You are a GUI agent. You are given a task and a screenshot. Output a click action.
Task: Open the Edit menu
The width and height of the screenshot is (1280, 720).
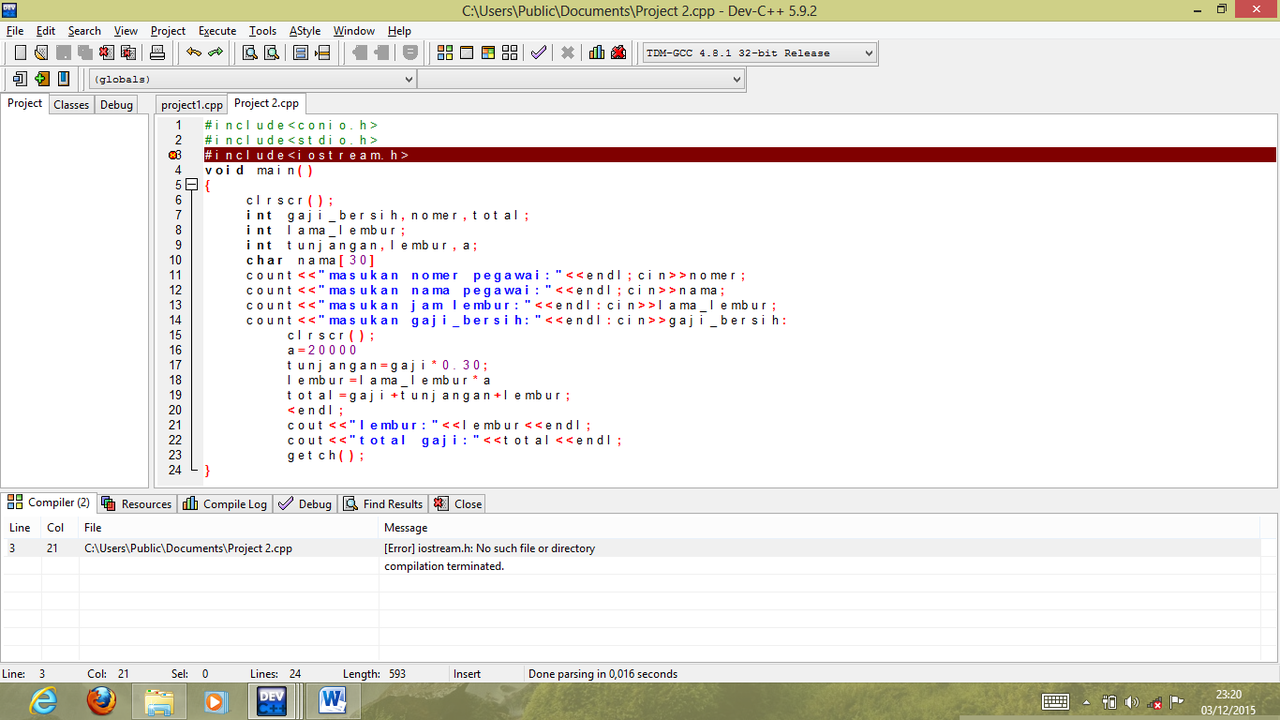point(46,31)
